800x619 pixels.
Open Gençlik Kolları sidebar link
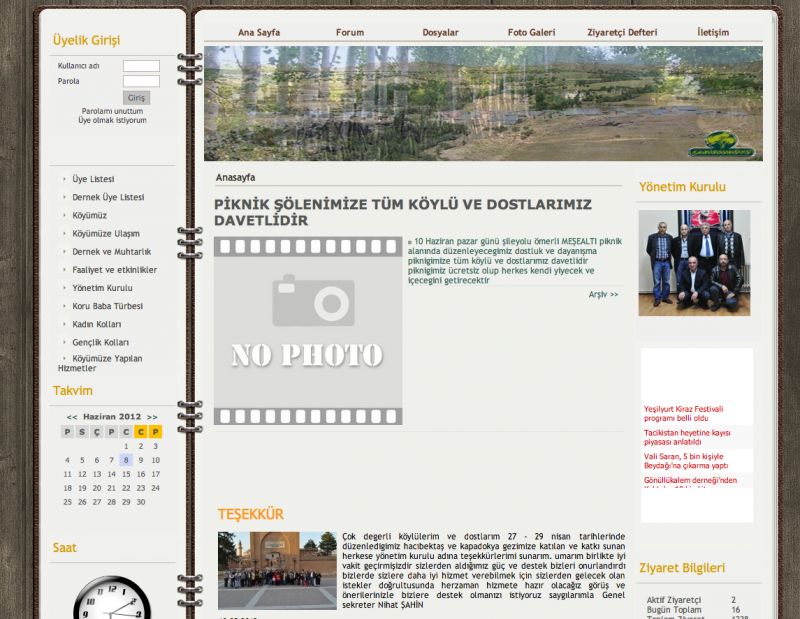[100, 342]
